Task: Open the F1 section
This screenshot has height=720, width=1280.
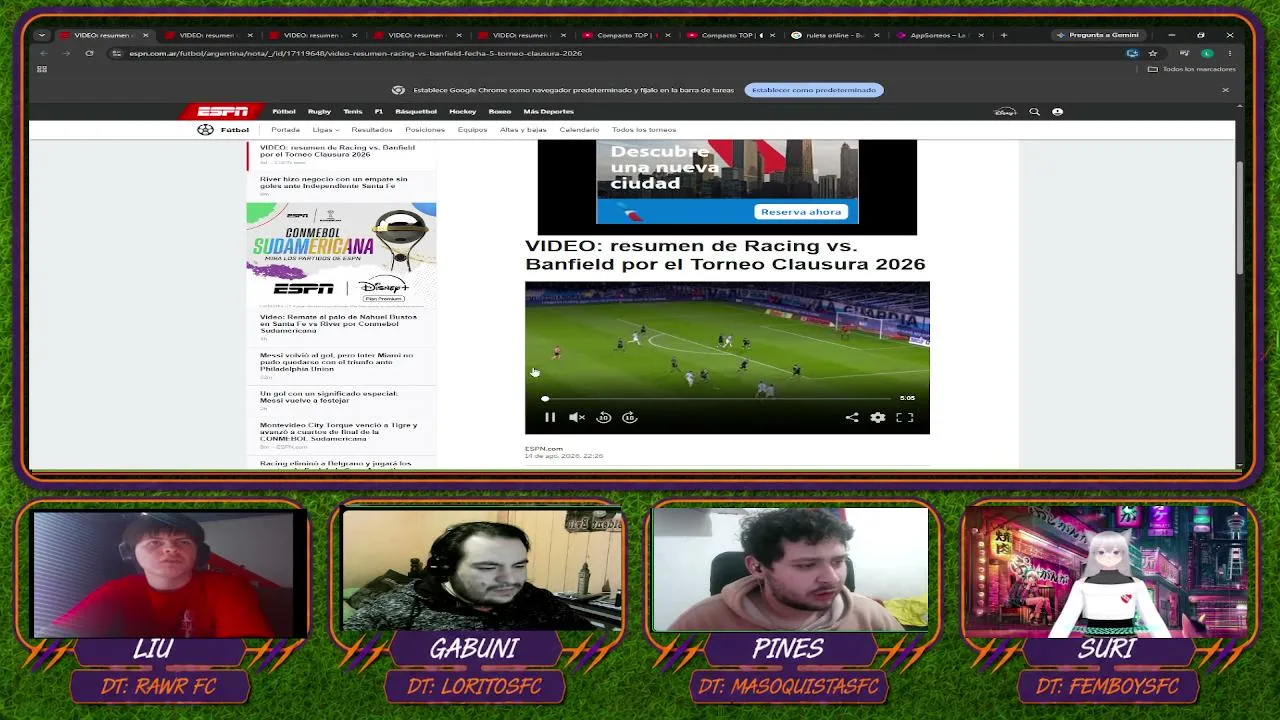Action: (x=379, y=111)
